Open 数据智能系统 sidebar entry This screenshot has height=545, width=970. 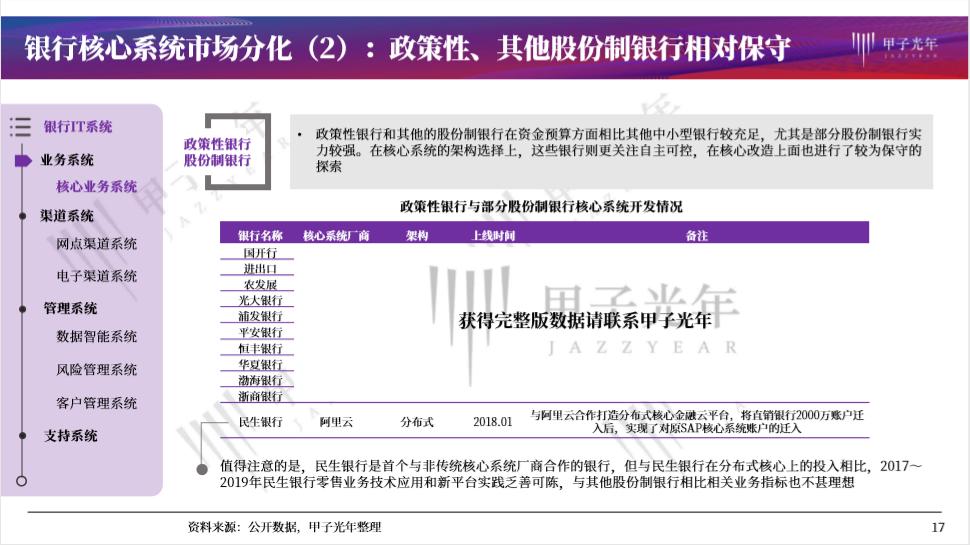coord(96,337)
